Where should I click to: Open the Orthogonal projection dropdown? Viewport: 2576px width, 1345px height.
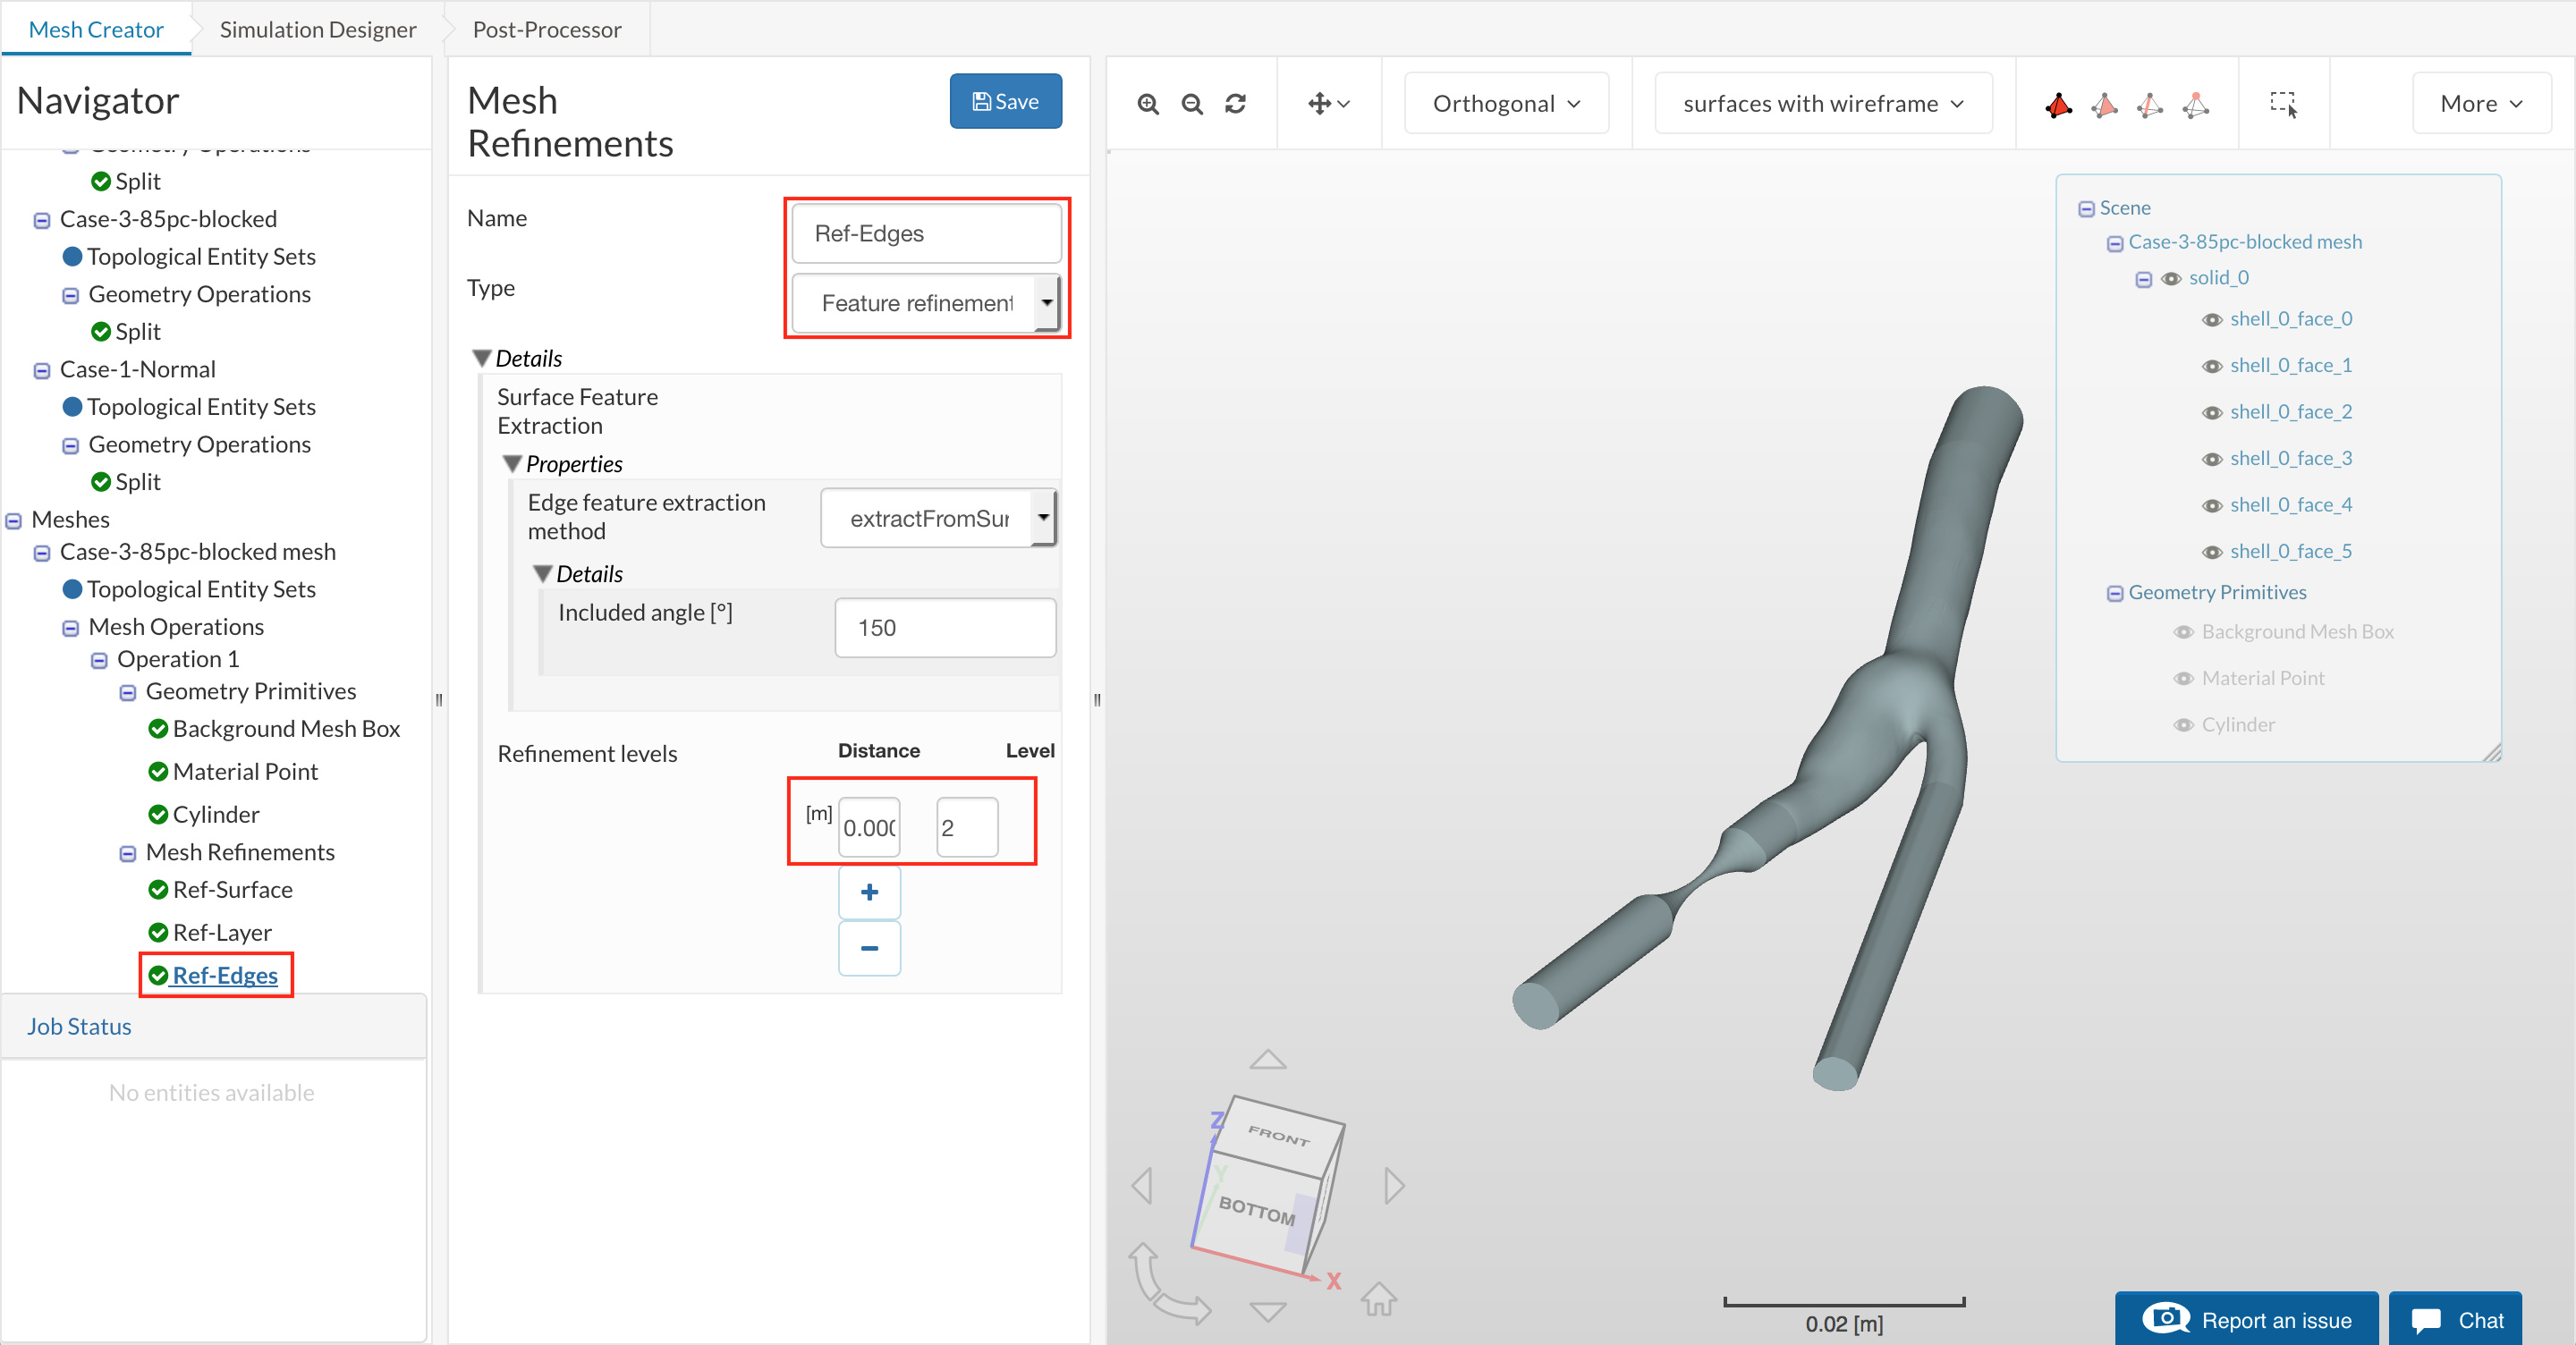coord(1506,104)
